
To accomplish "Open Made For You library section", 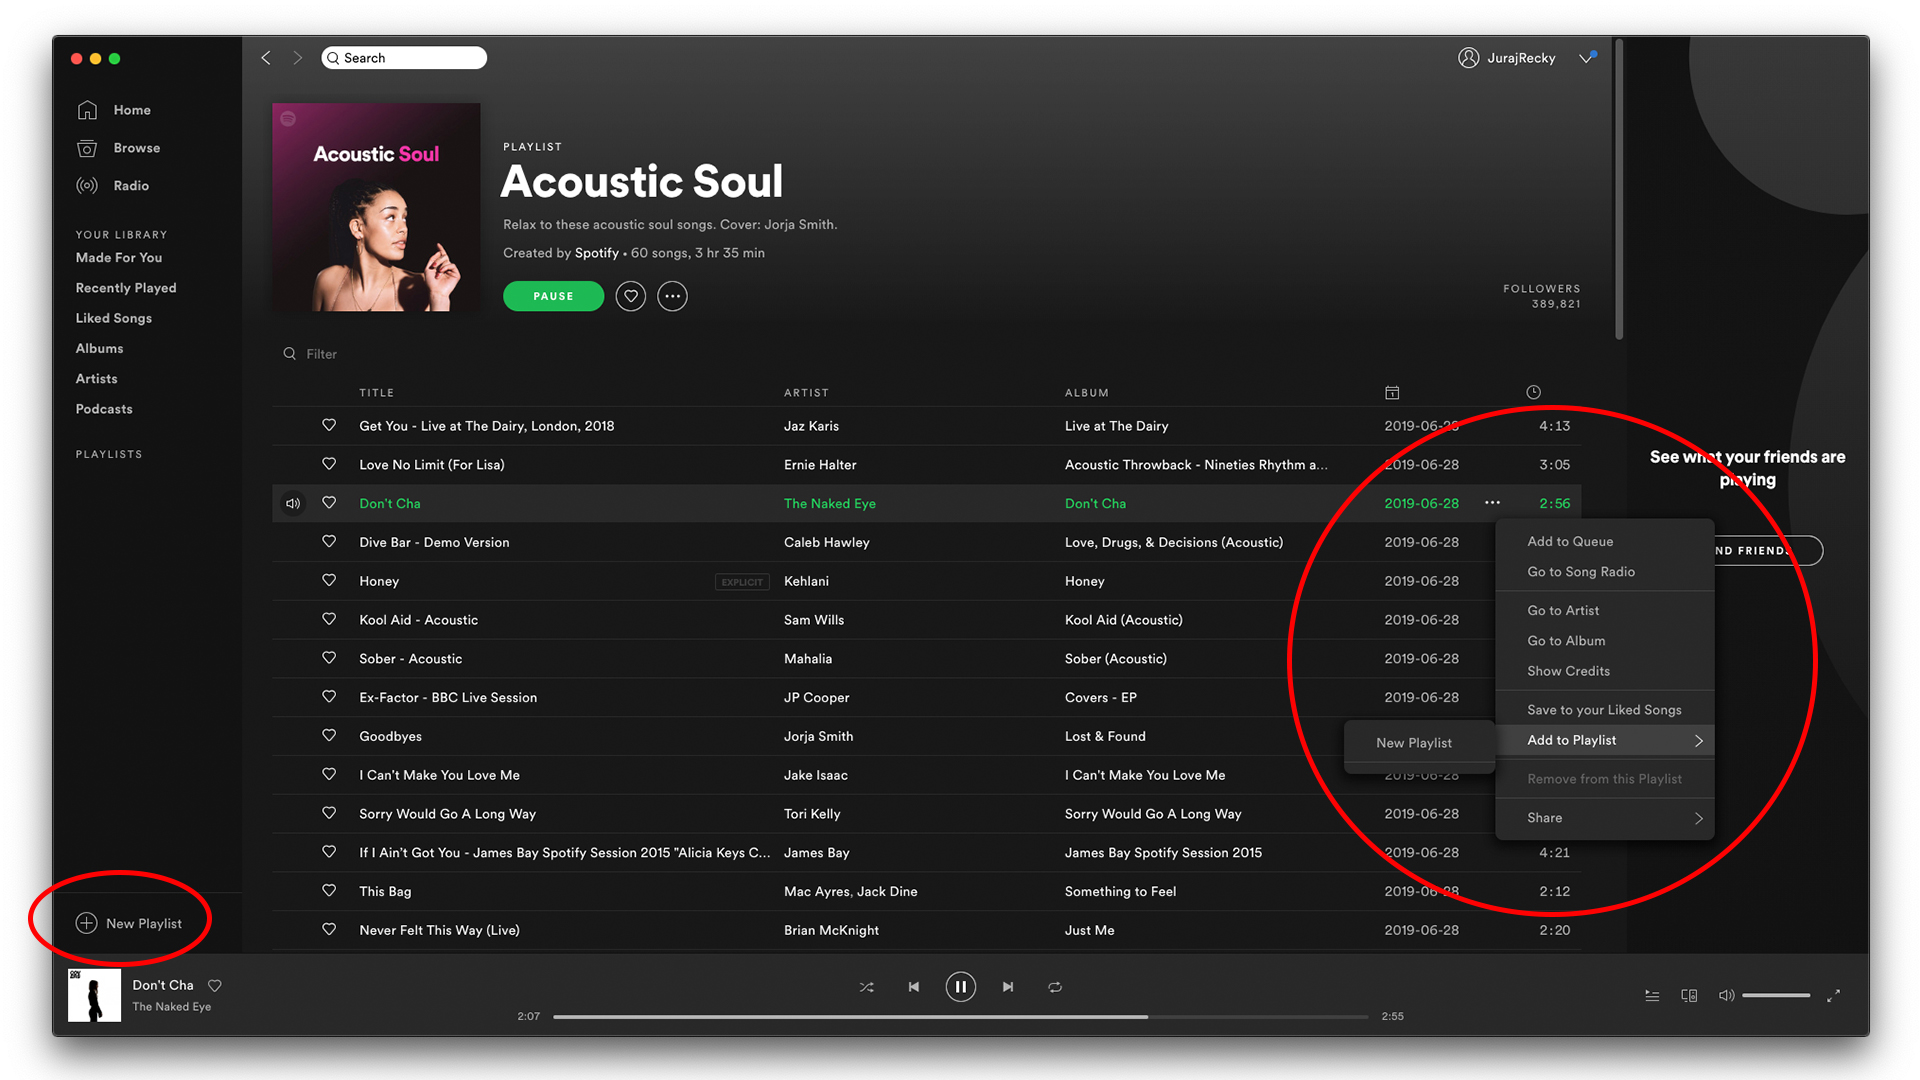I will coord(119,258).
